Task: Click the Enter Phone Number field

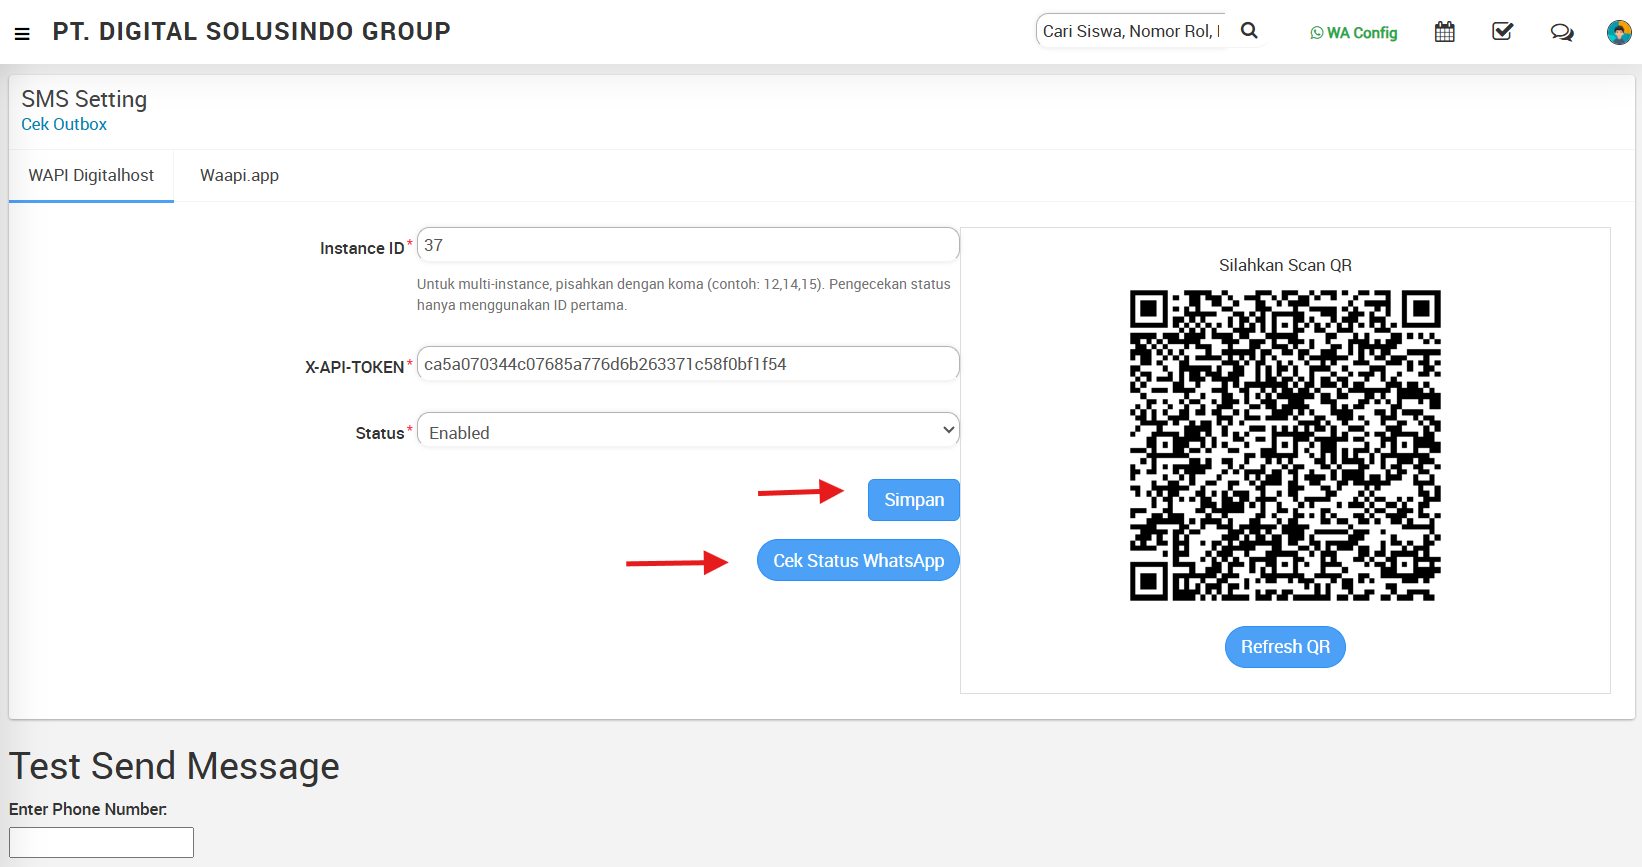Action: coord(101,842)
